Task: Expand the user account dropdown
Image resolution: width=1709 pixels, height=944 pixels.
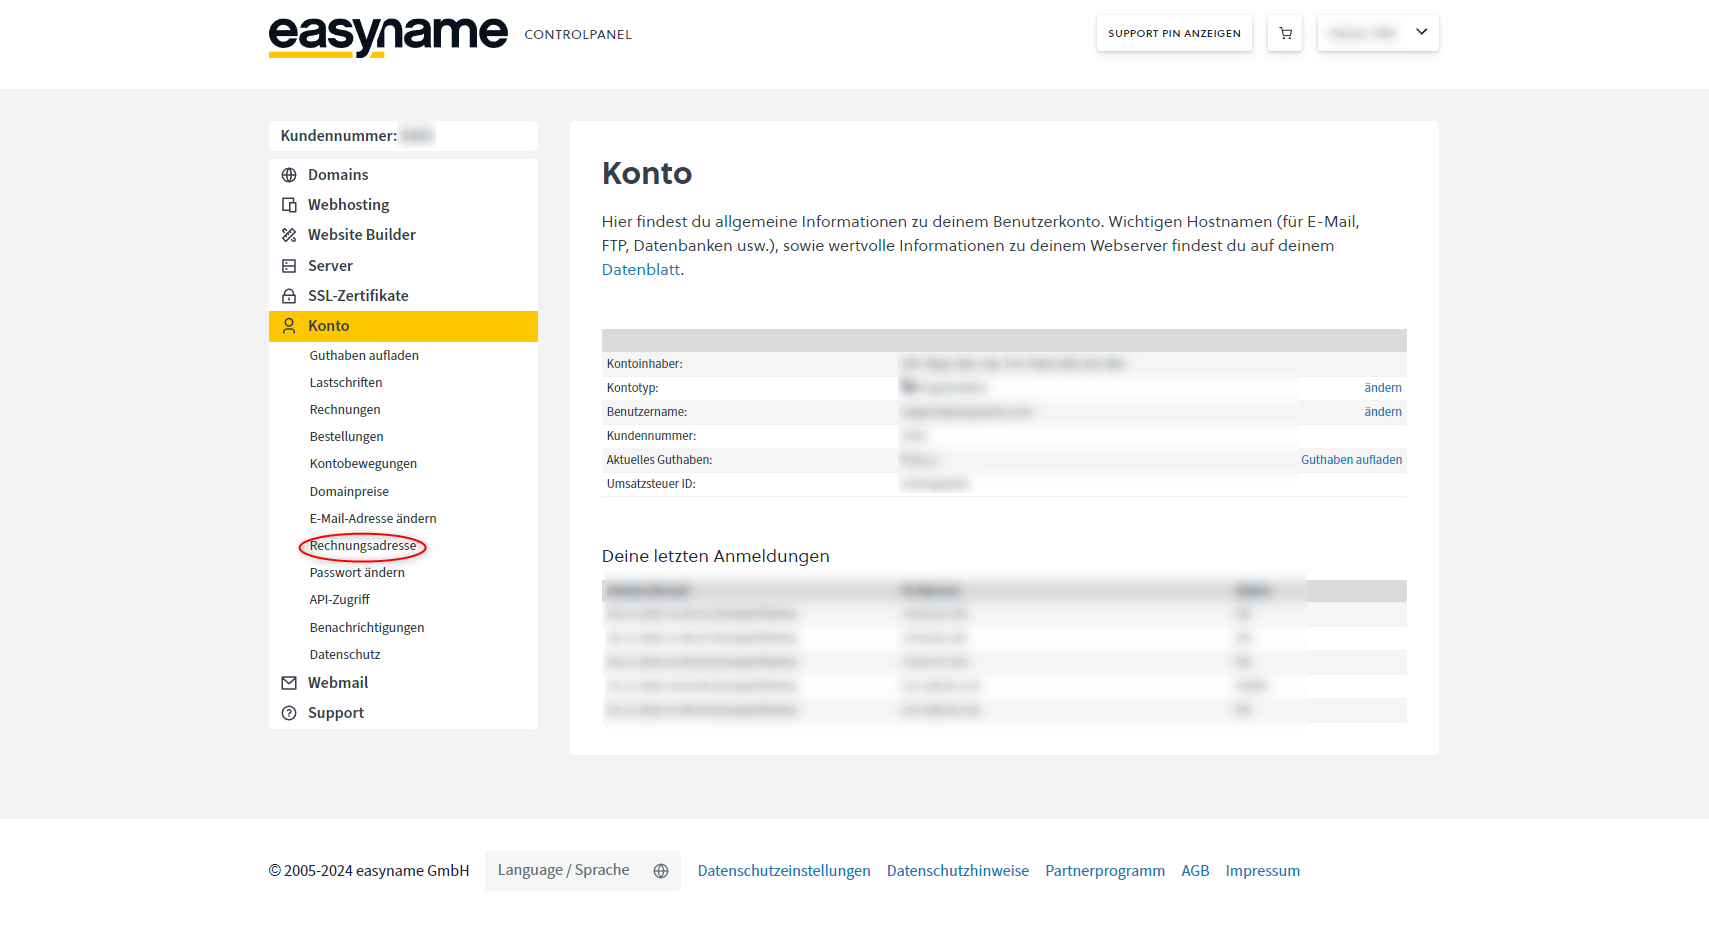Action: pos(1377,33)
